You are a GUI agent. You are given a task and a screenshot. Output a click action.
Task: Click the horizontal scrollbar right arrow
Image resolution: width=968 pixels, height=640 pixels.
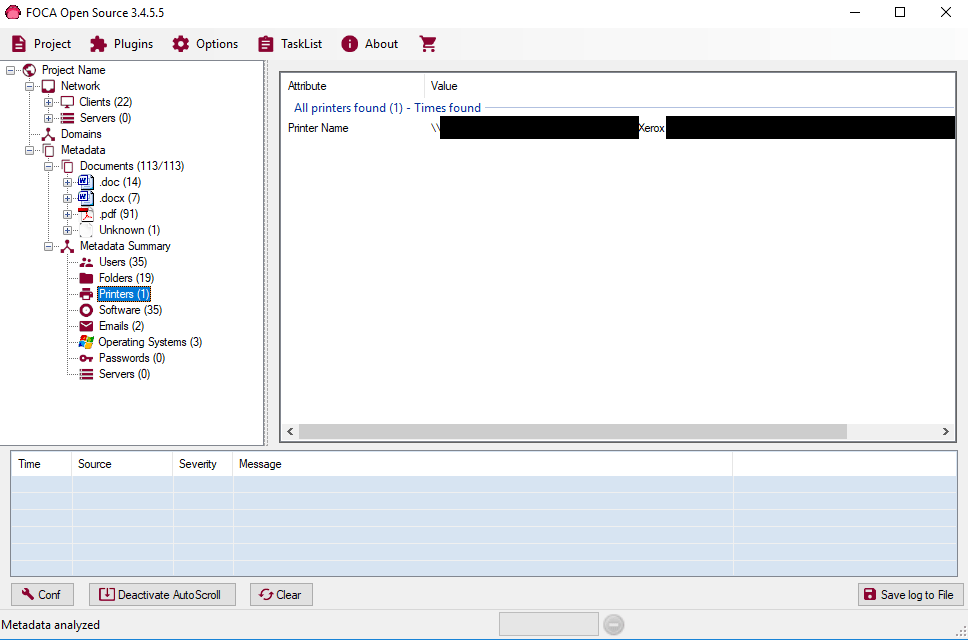946,432
